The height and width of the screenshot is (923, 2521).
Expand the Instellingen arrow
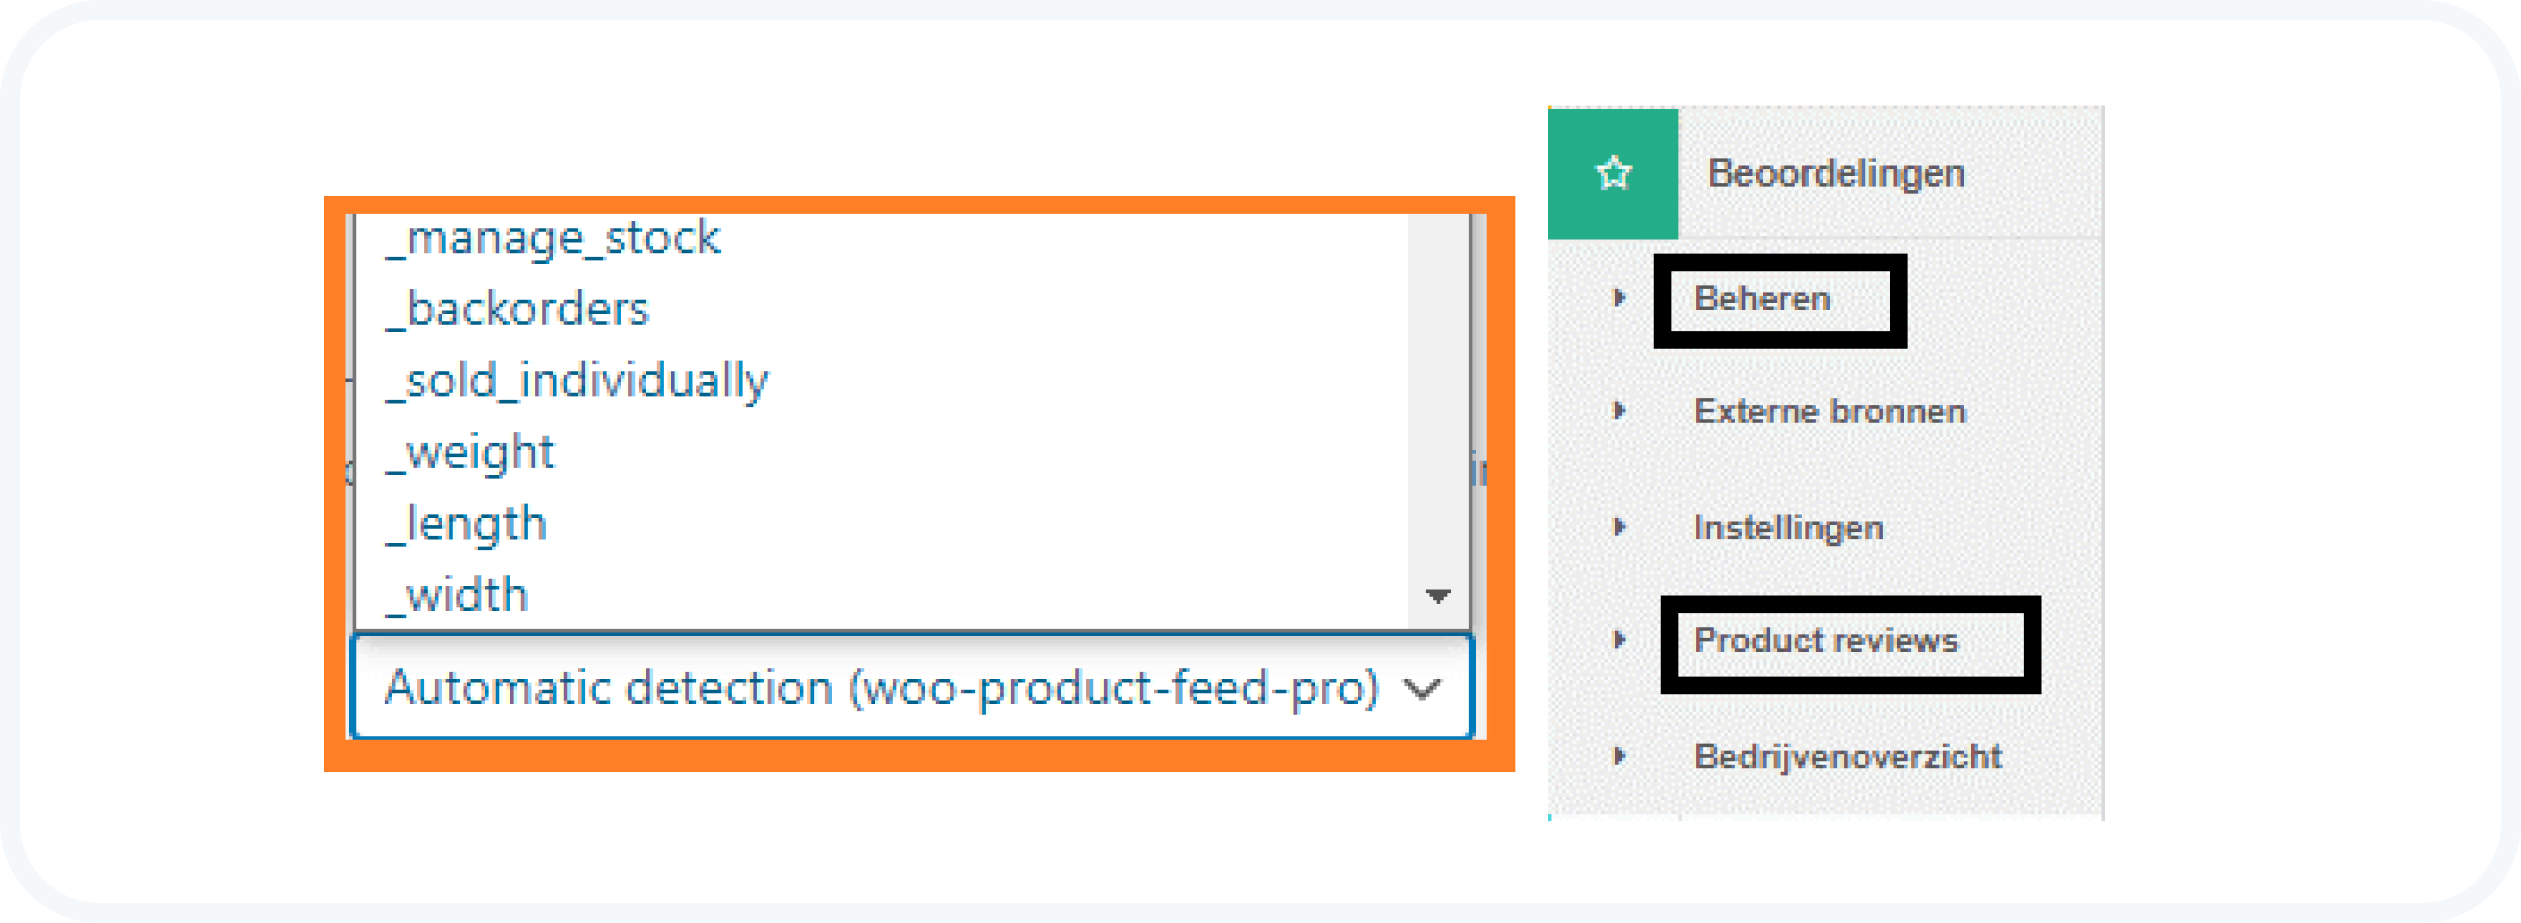tap(1619, 527)
